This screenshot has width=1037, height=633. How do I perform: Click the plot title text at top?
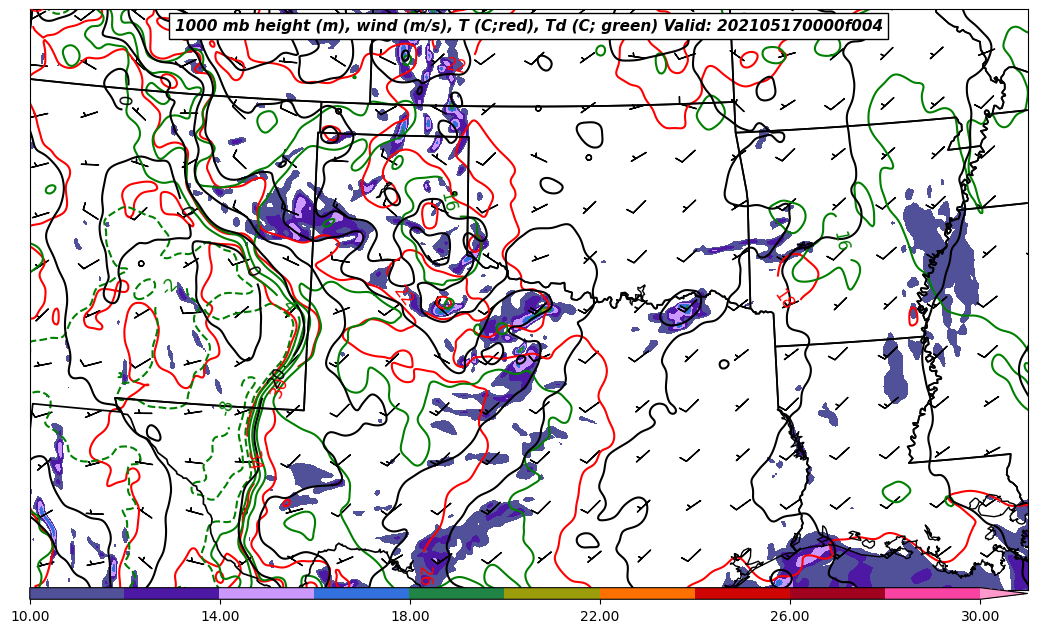pos(529,26)
